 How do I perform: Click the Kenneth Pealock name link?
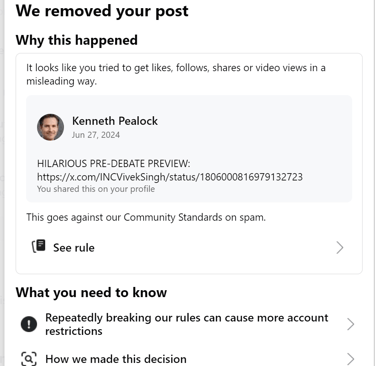coord(115,121)
